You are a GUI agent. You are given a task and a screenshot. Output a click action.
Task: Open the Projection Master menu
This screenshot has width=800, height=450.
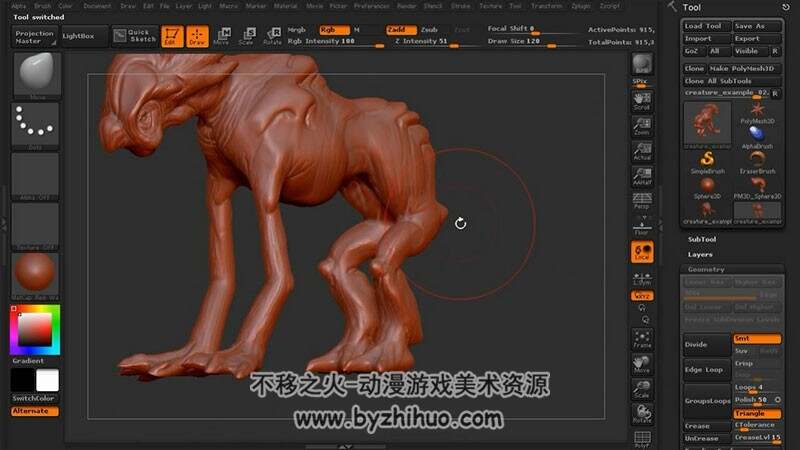point(34,37)
